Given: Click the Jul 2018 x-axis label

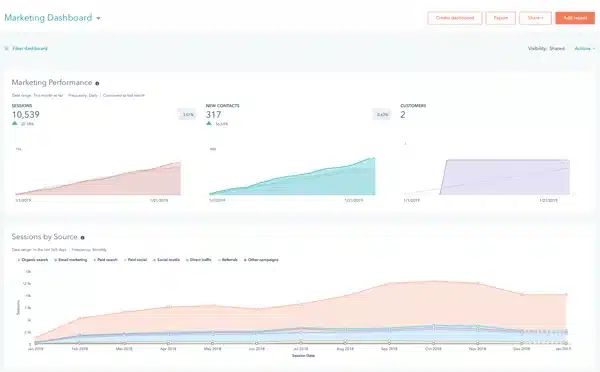Looking at the screenshot, I should pos(301,349).
